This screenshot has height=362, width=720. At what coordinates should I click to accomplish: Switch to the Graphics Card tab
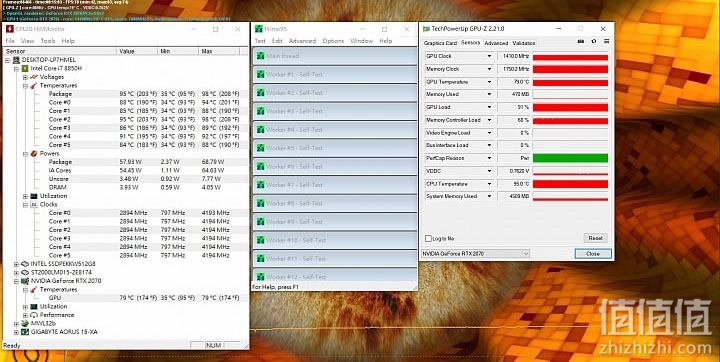[440, 43]
